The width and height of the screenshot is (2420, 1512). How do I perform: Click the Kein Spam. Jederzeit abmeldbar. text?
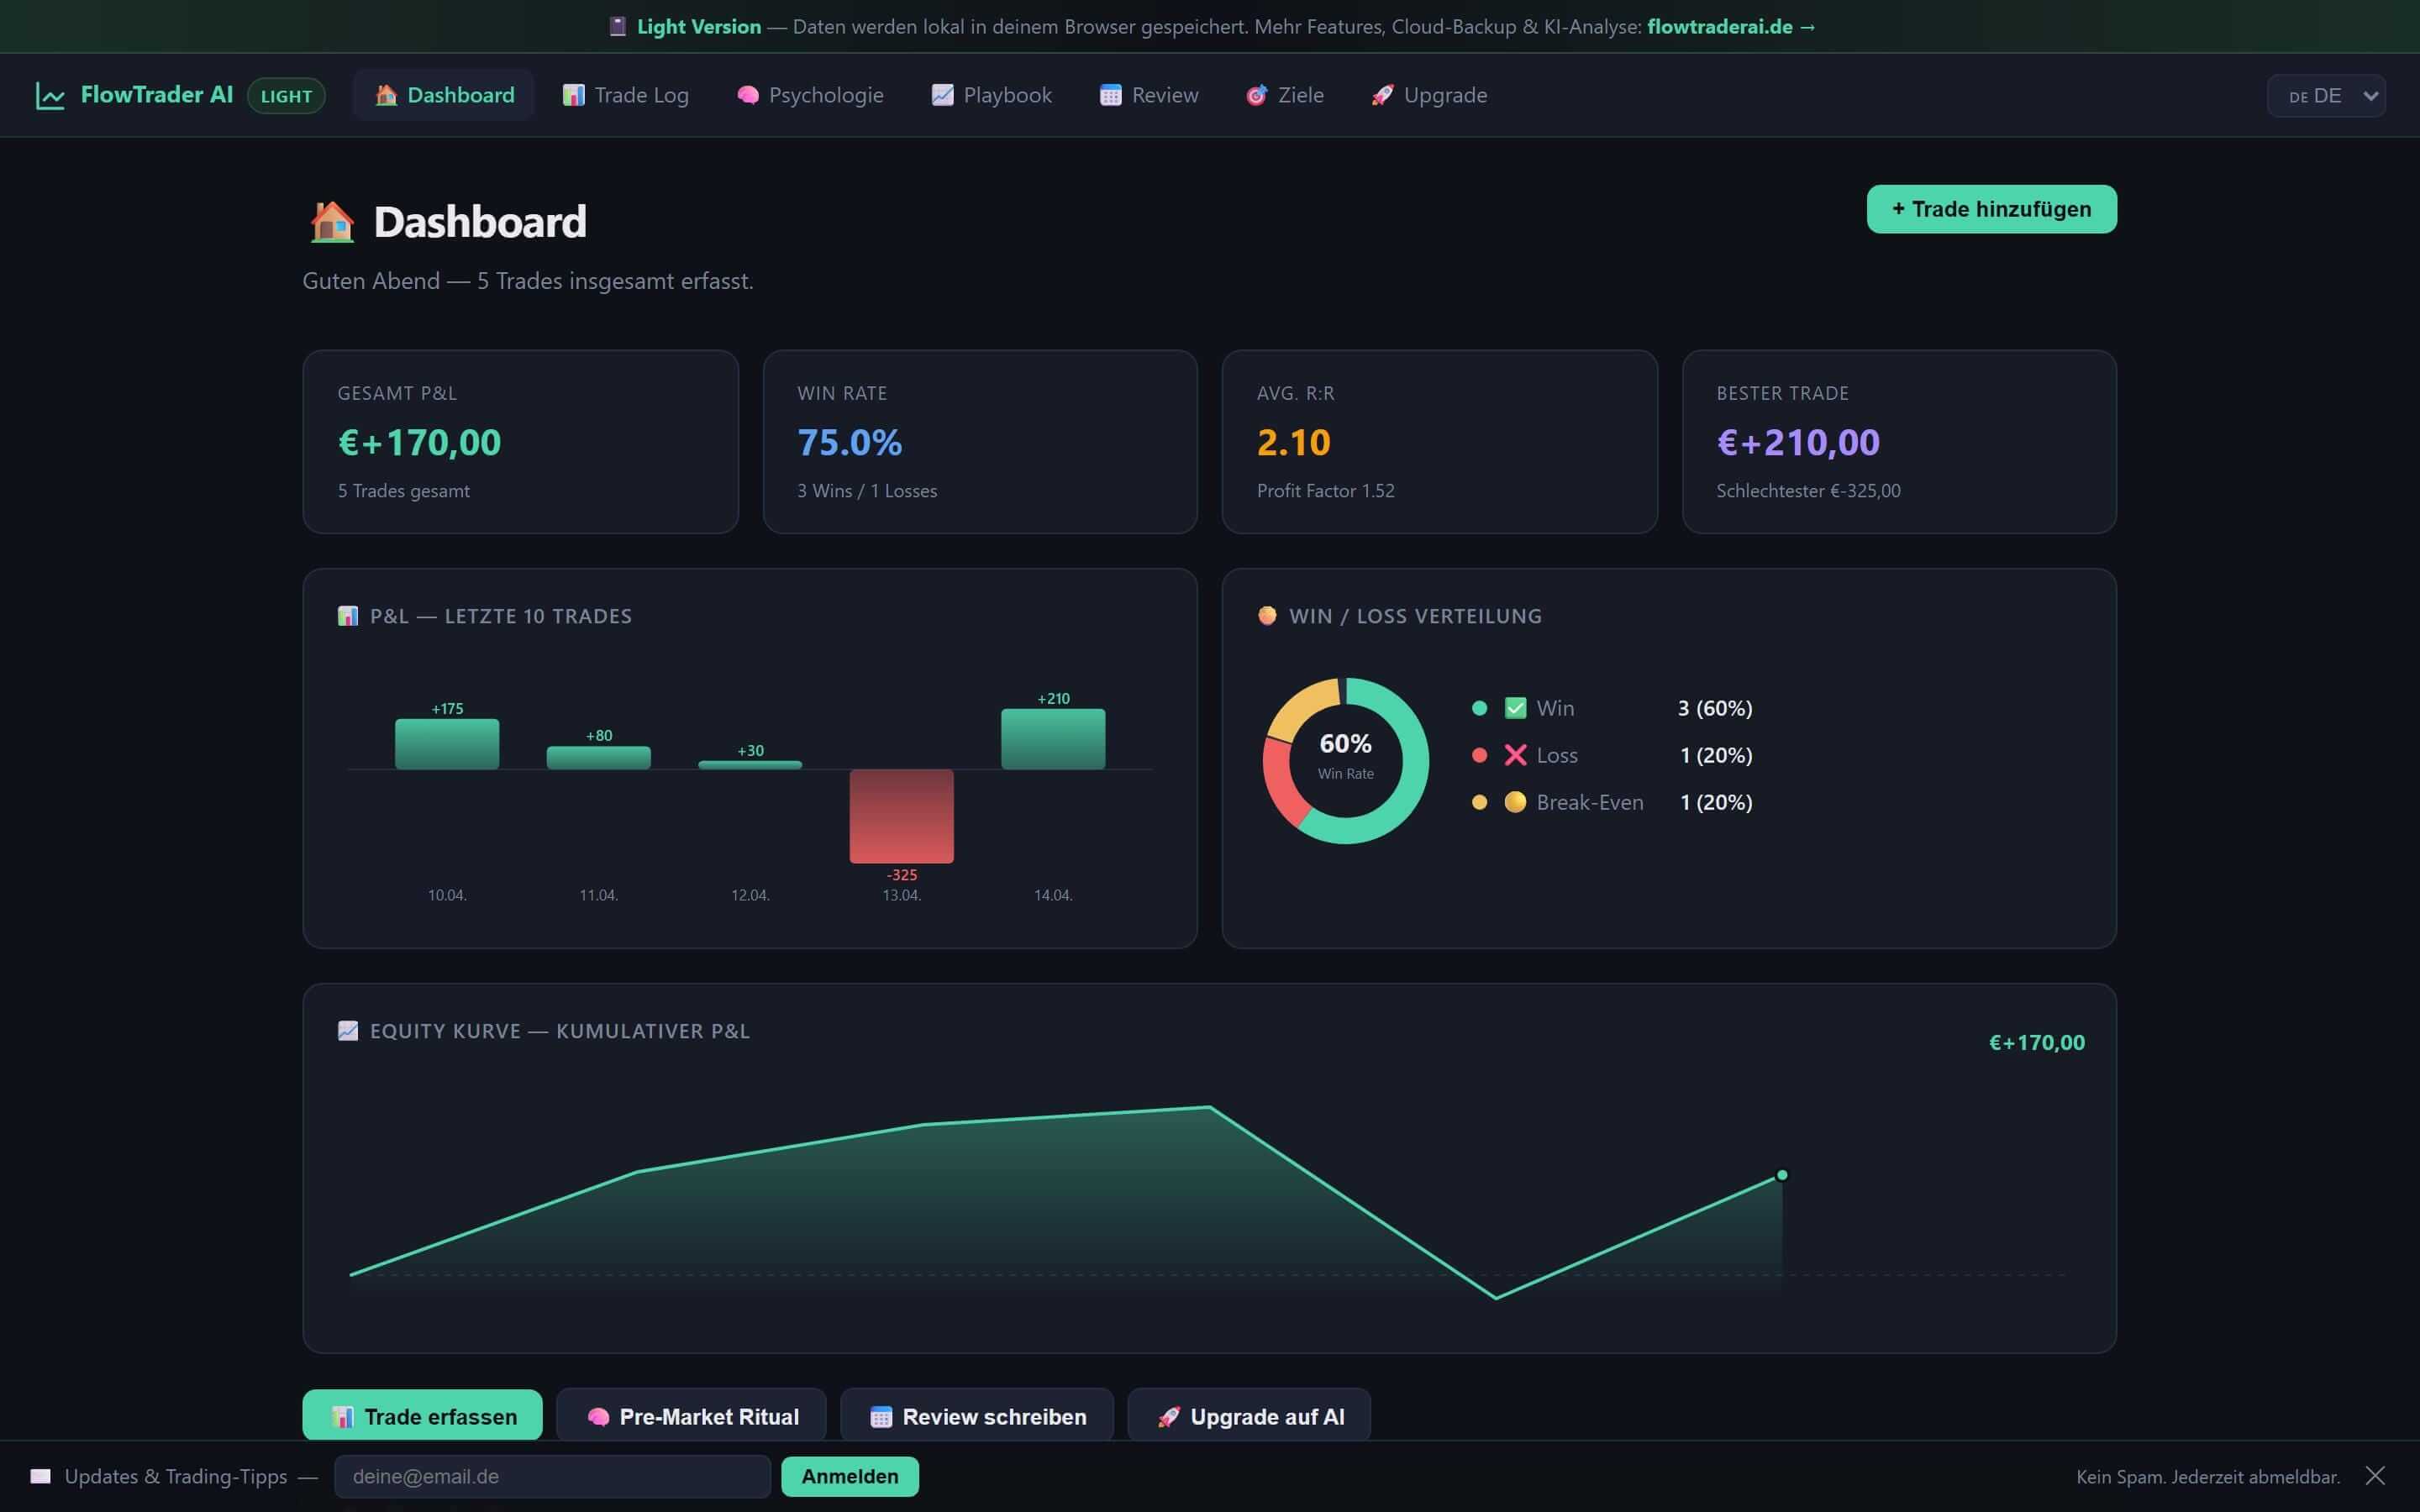pyautogui.click(x=2208, y=1476)
